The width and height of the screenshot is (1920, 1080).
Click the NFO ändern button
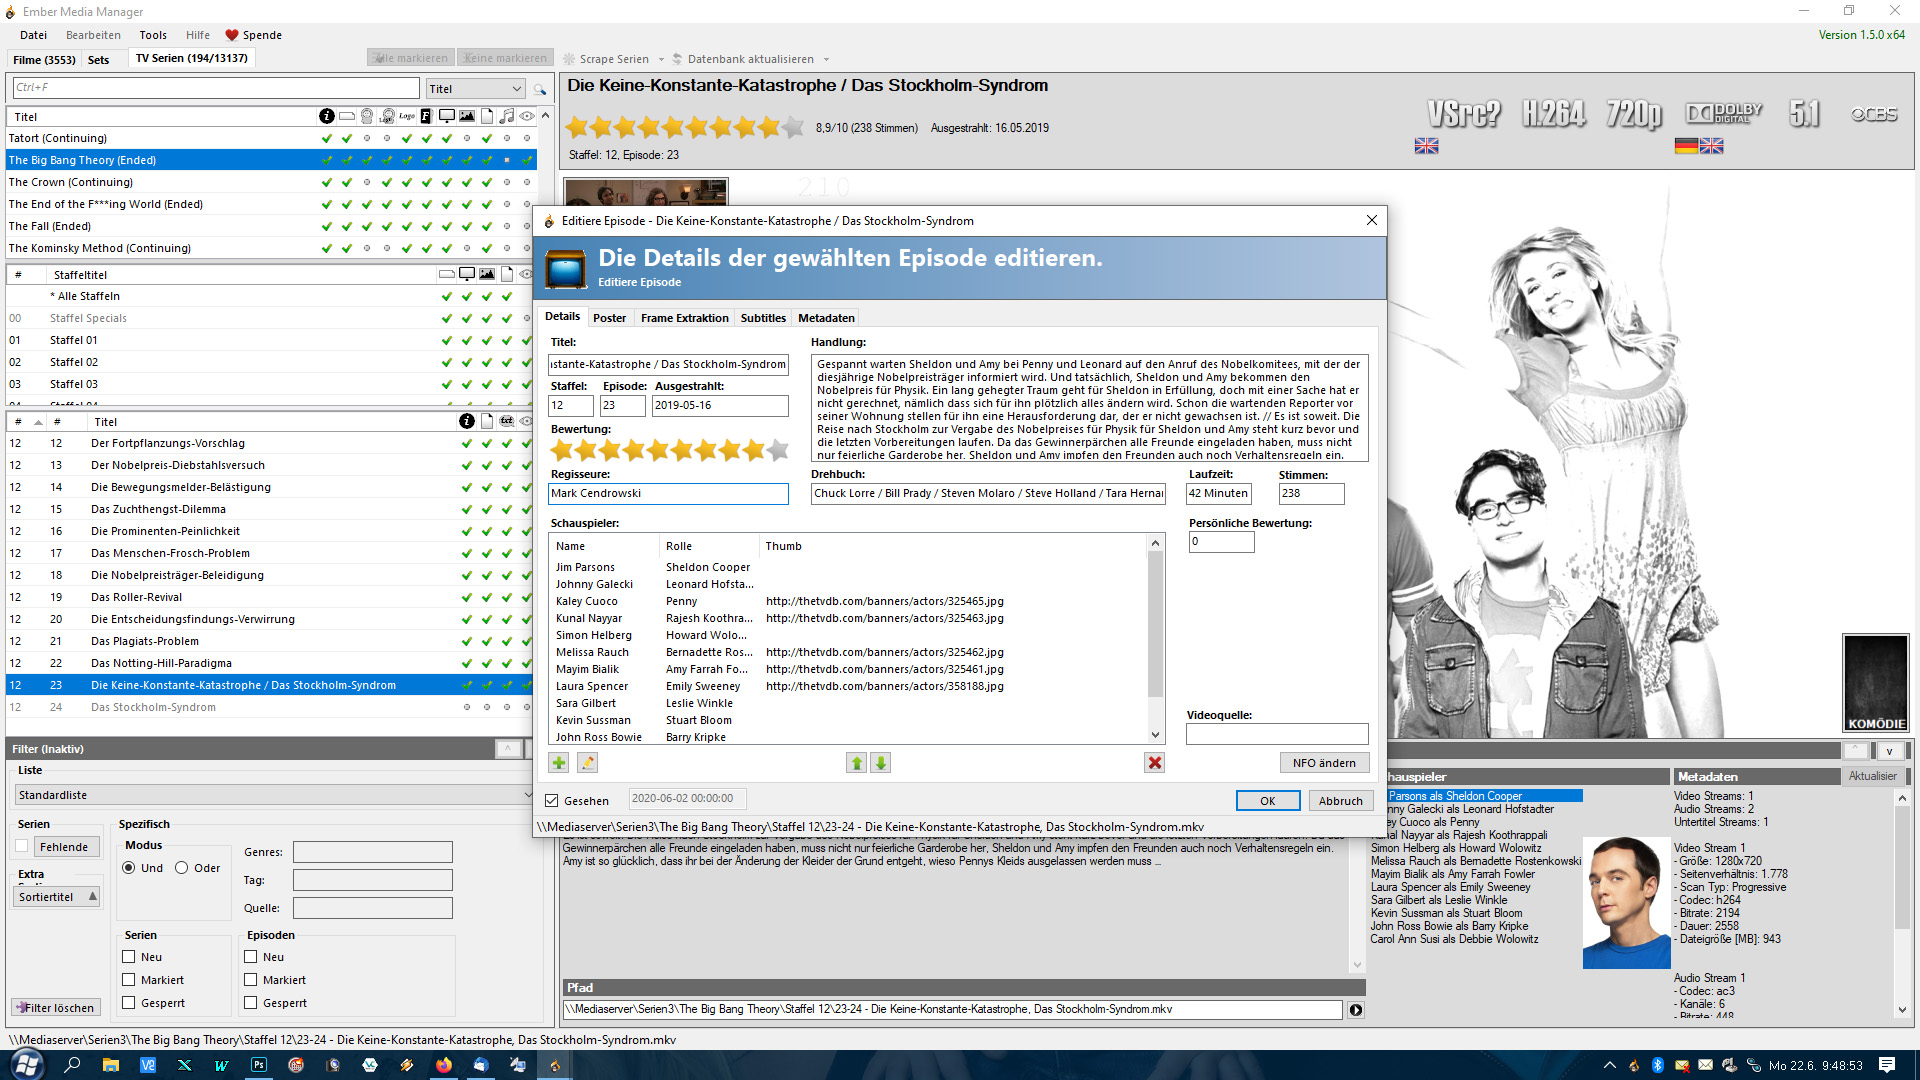coord(1324,763)
